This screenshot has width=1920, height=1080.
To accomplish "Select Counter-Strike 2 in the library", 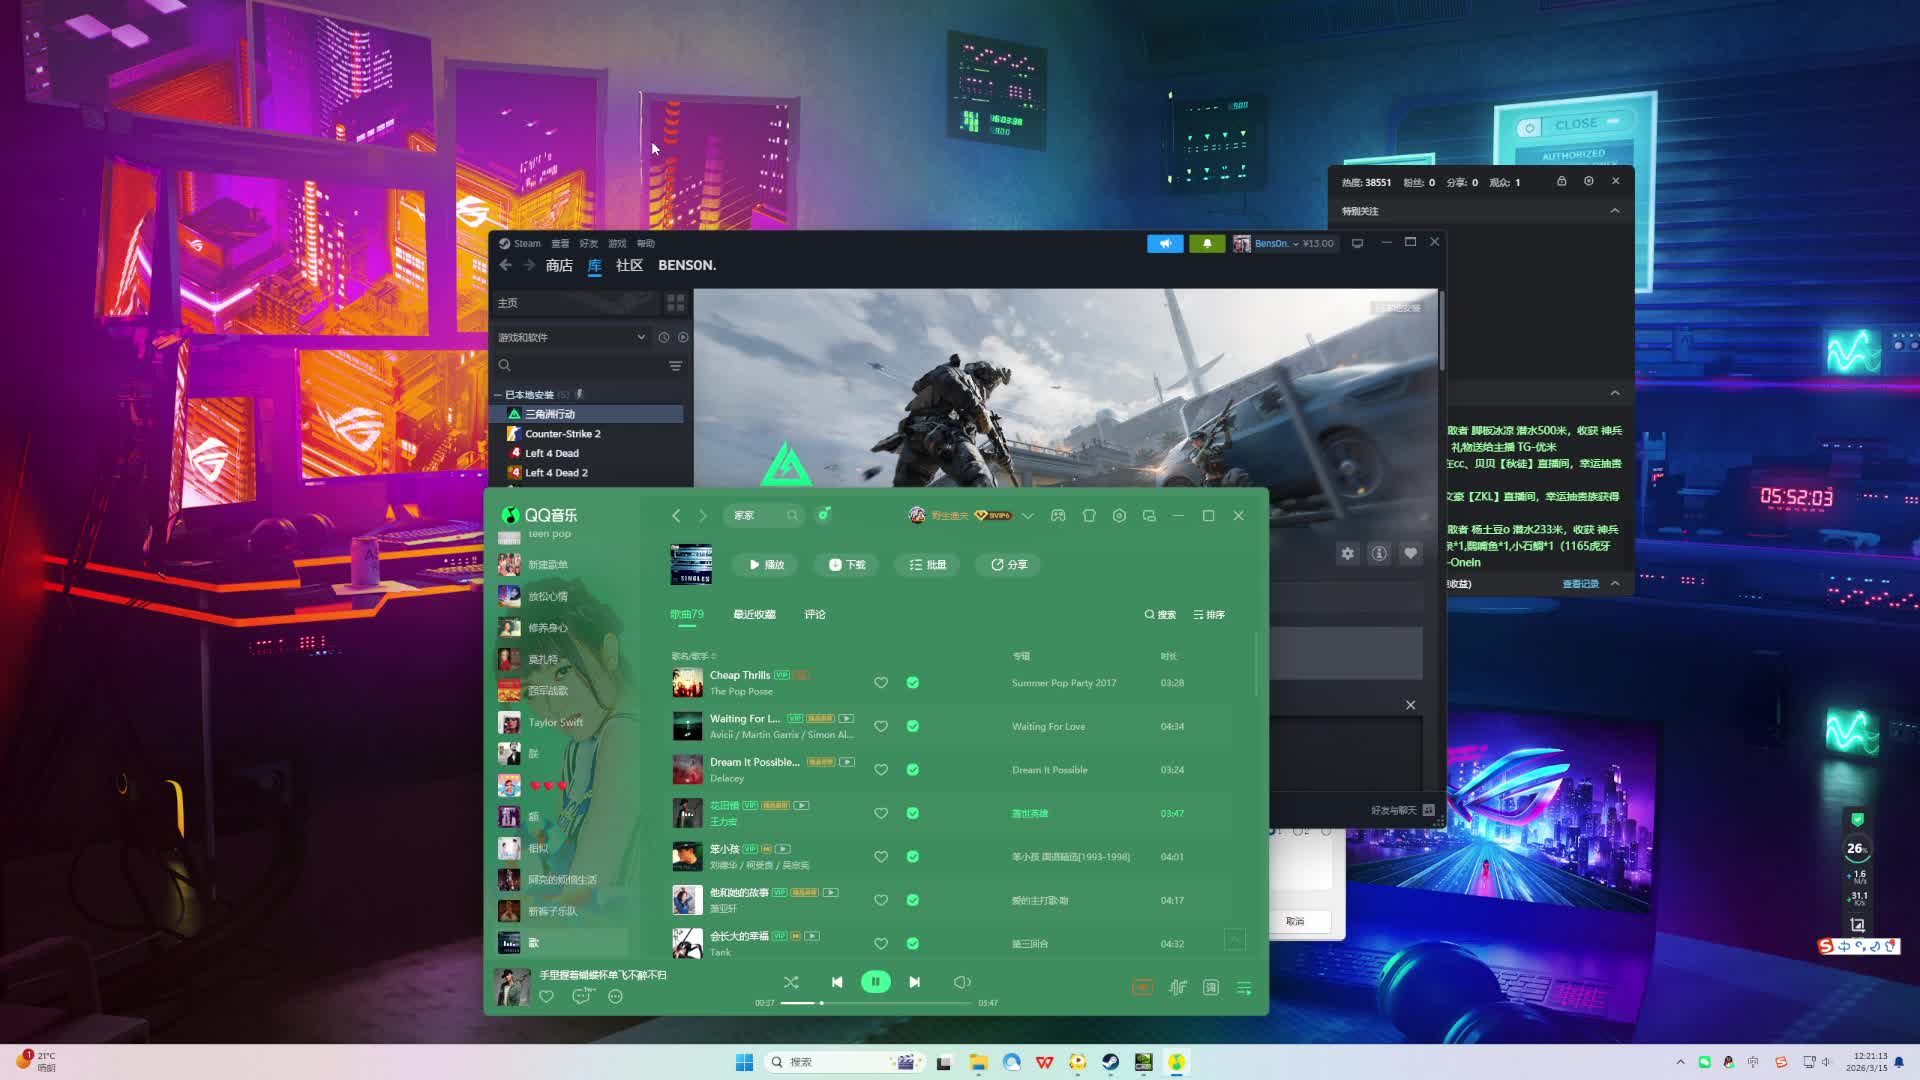I will (x=562, y=434).
